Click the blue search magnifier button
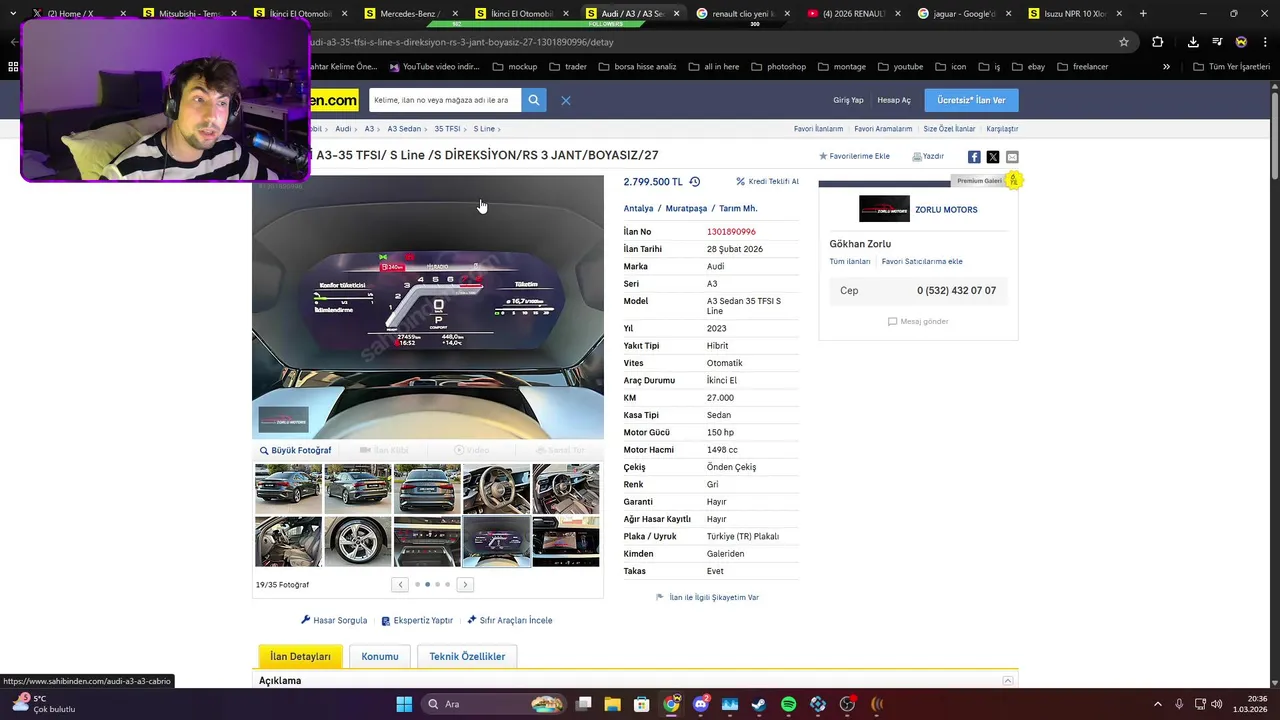 coord(534,100)
